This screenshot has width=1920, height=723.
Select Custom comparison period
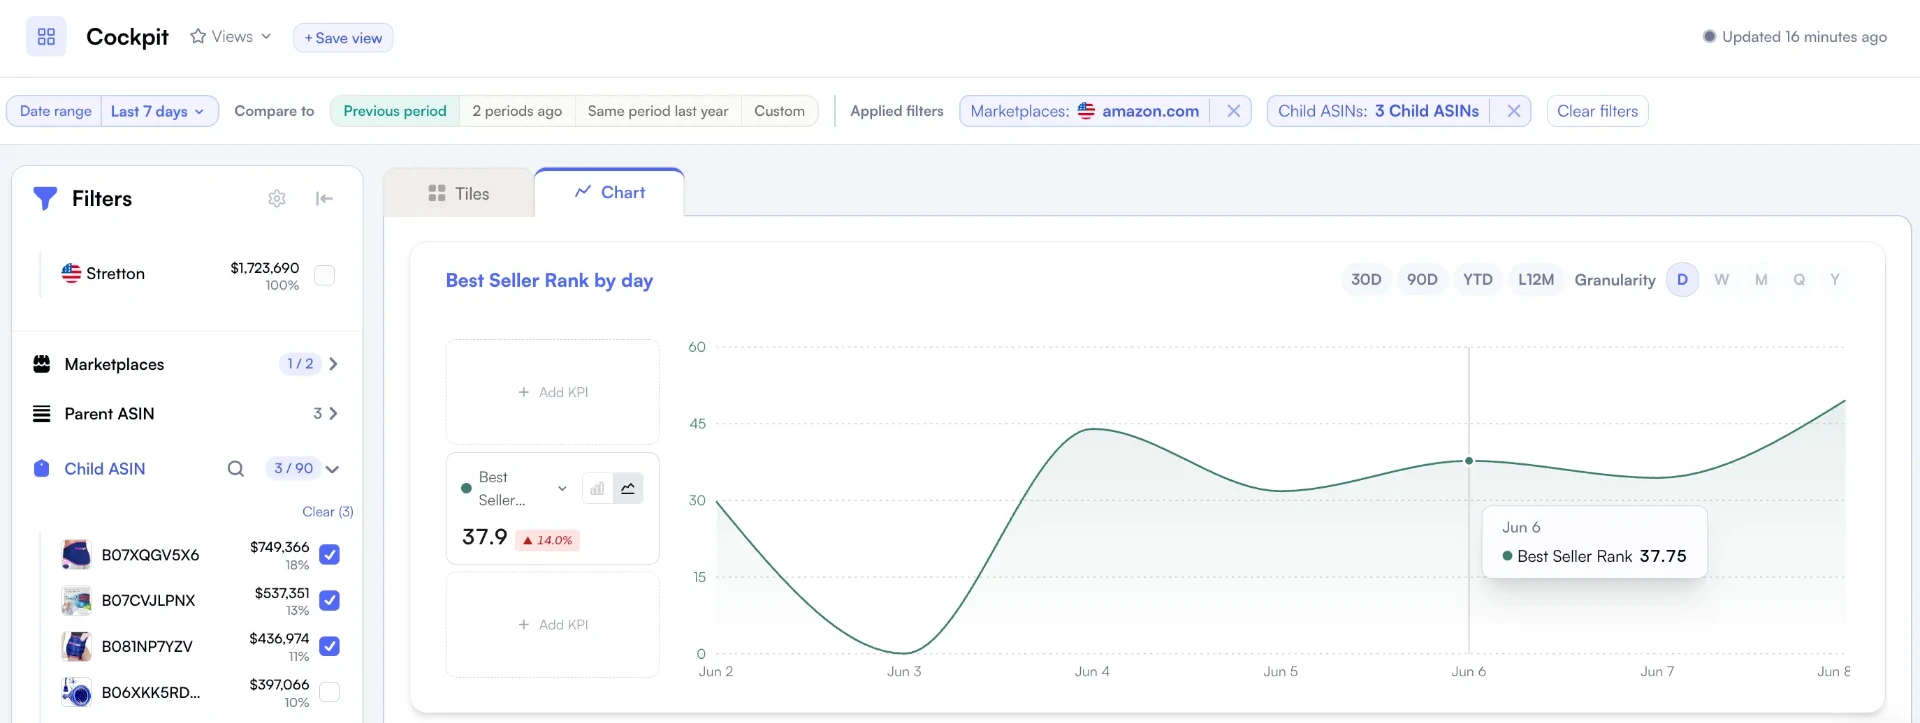click(779, 111)
